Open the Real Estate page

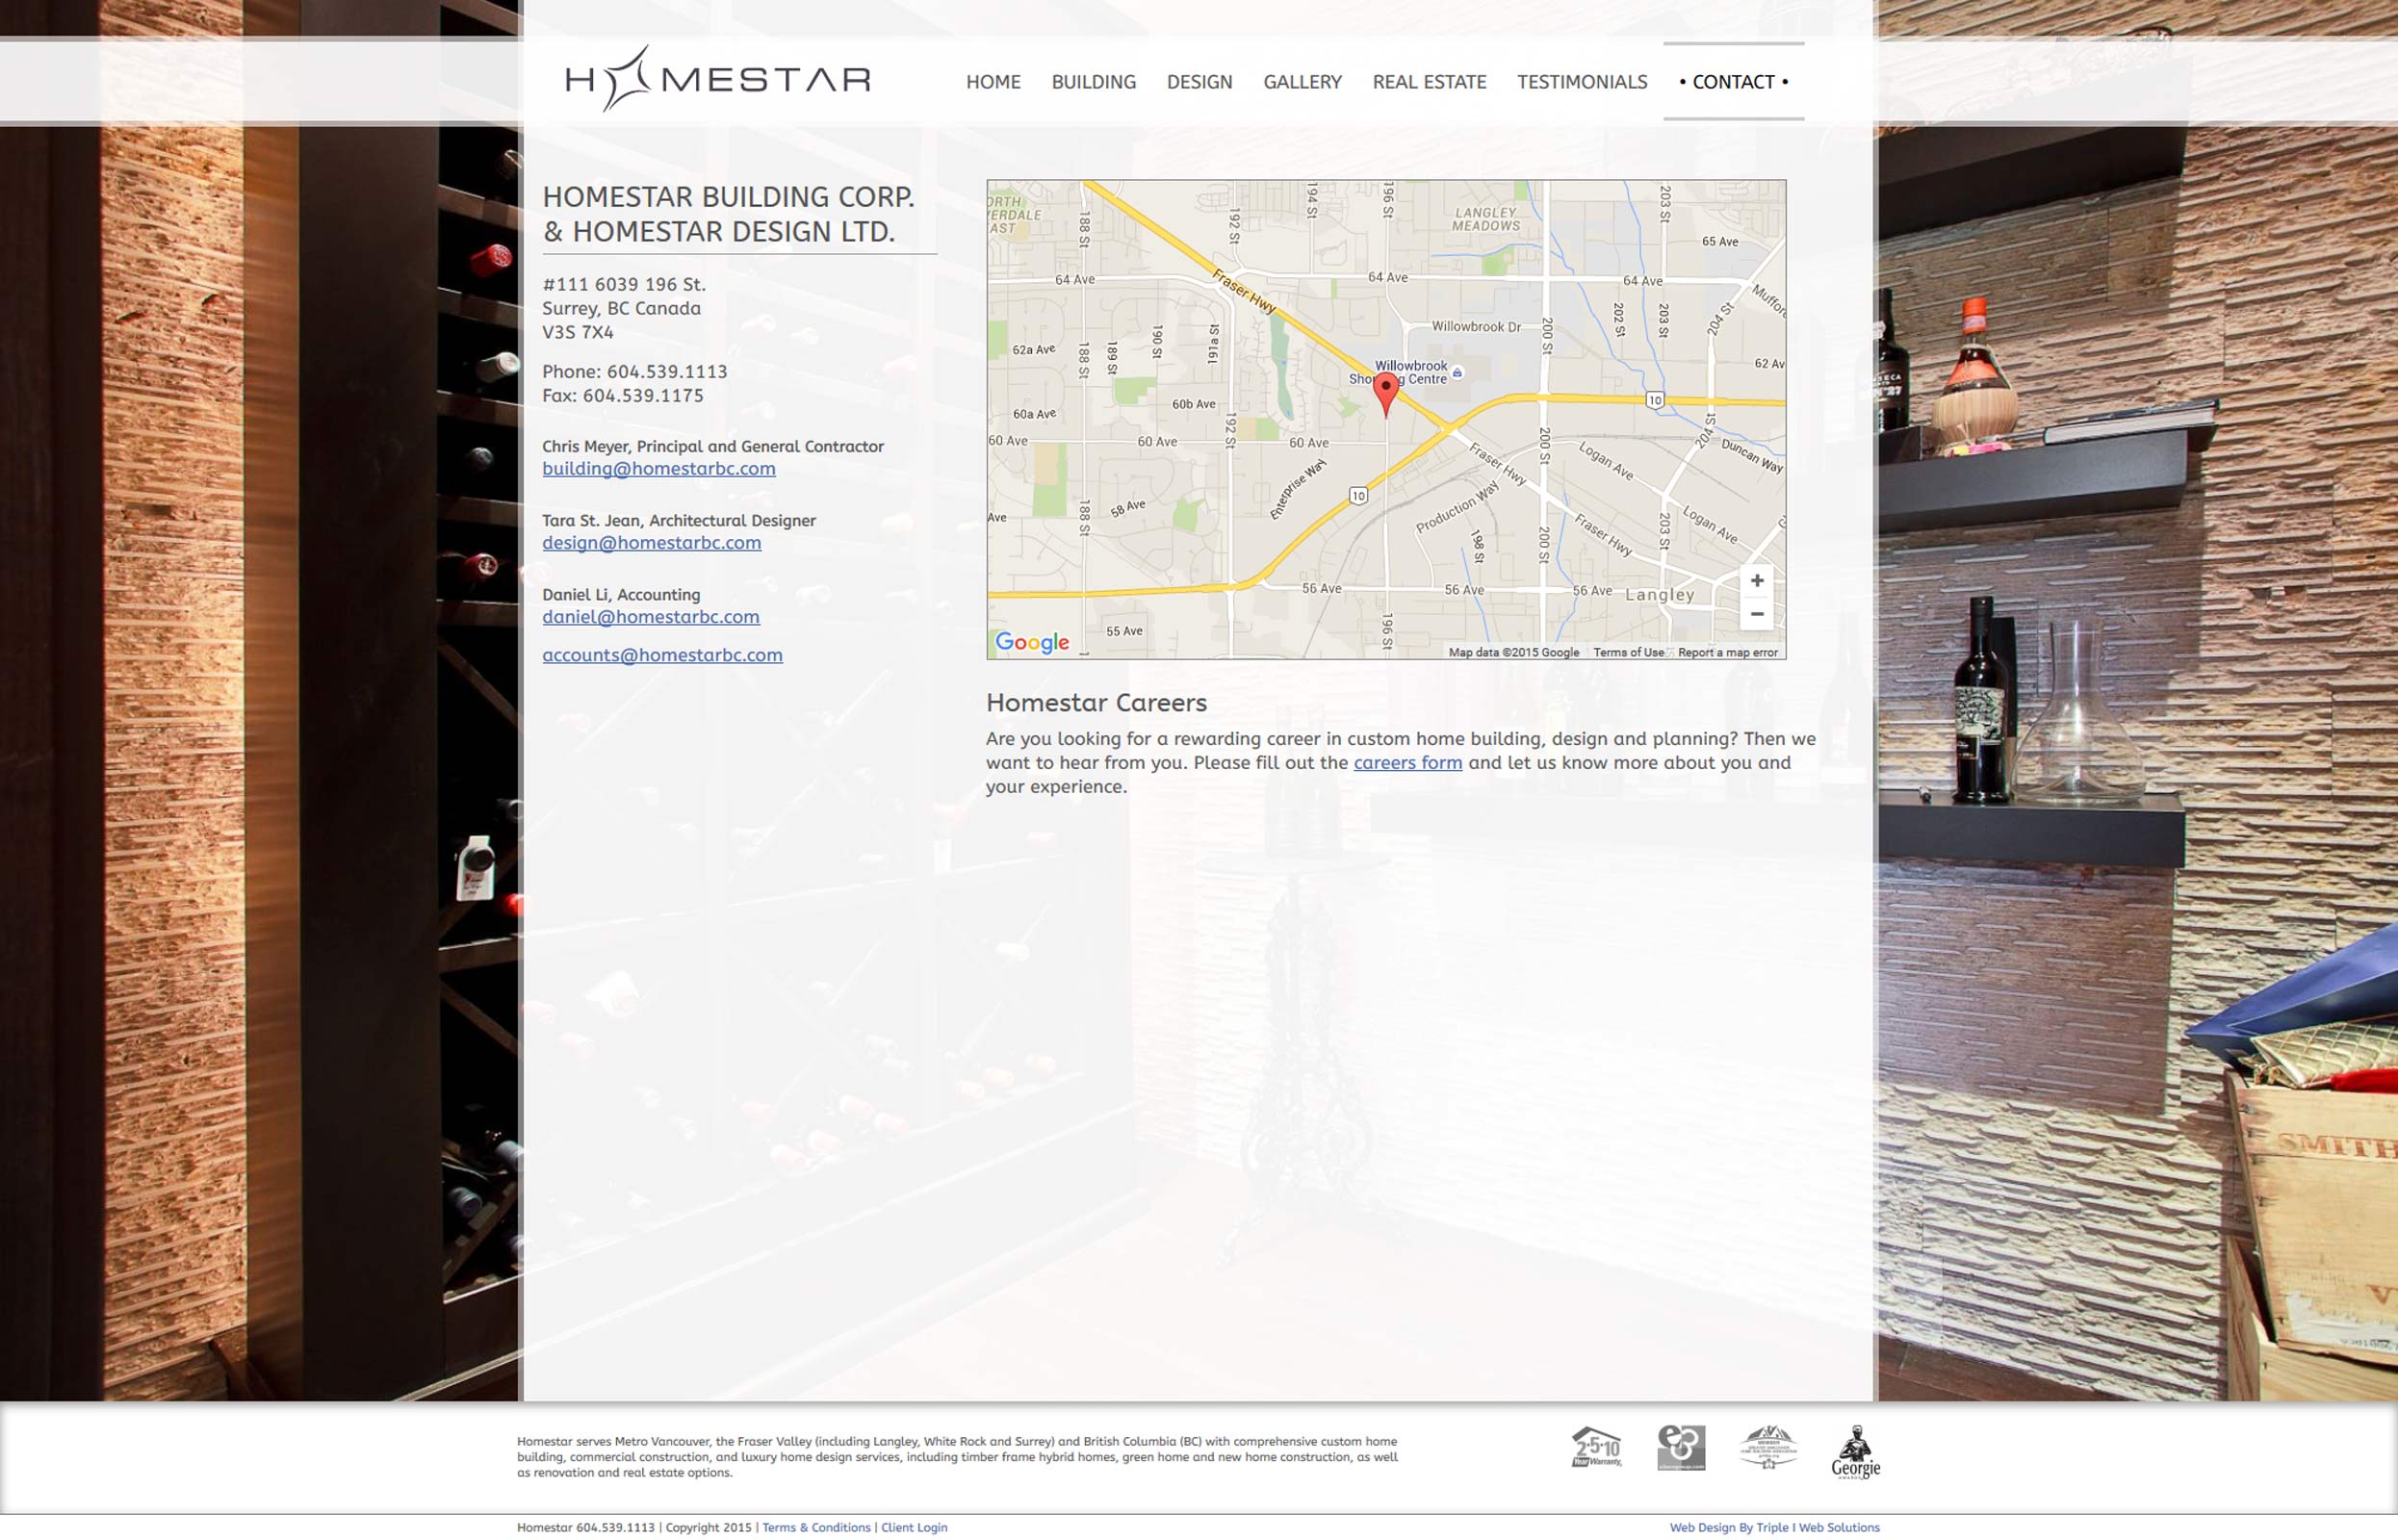tap(1429, 82)
